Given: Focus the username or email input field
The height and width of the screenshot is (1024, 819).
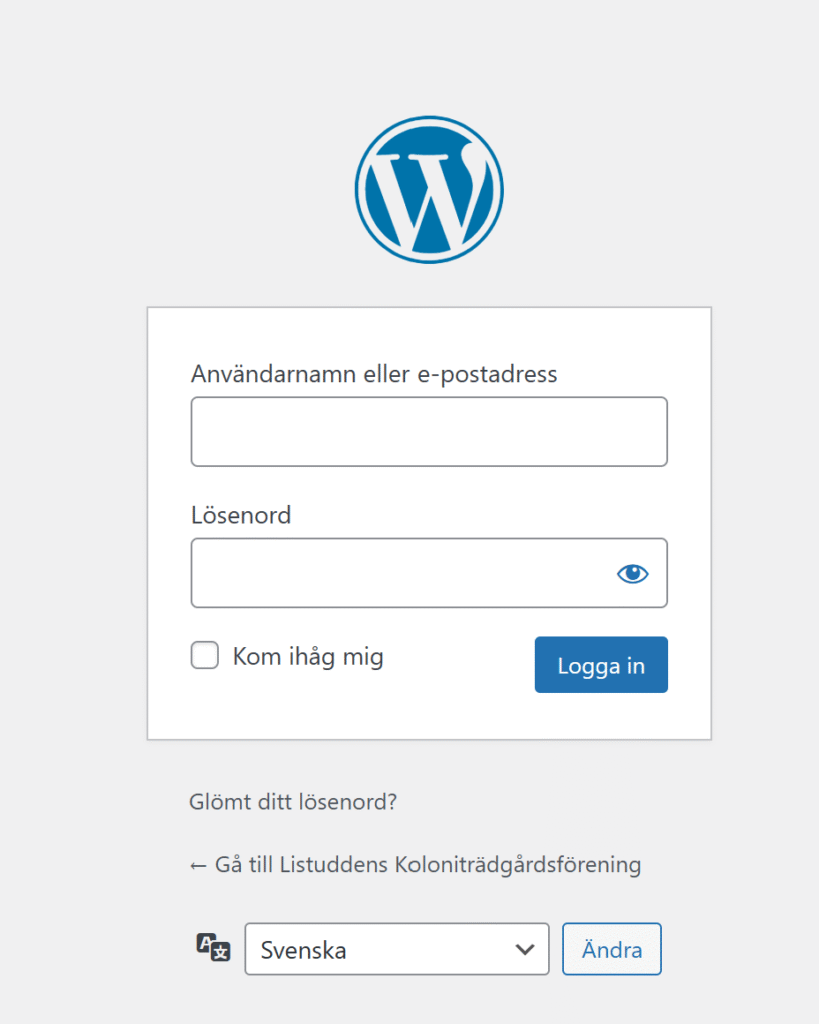Looking at the screenshot, I should pos(429,432).
